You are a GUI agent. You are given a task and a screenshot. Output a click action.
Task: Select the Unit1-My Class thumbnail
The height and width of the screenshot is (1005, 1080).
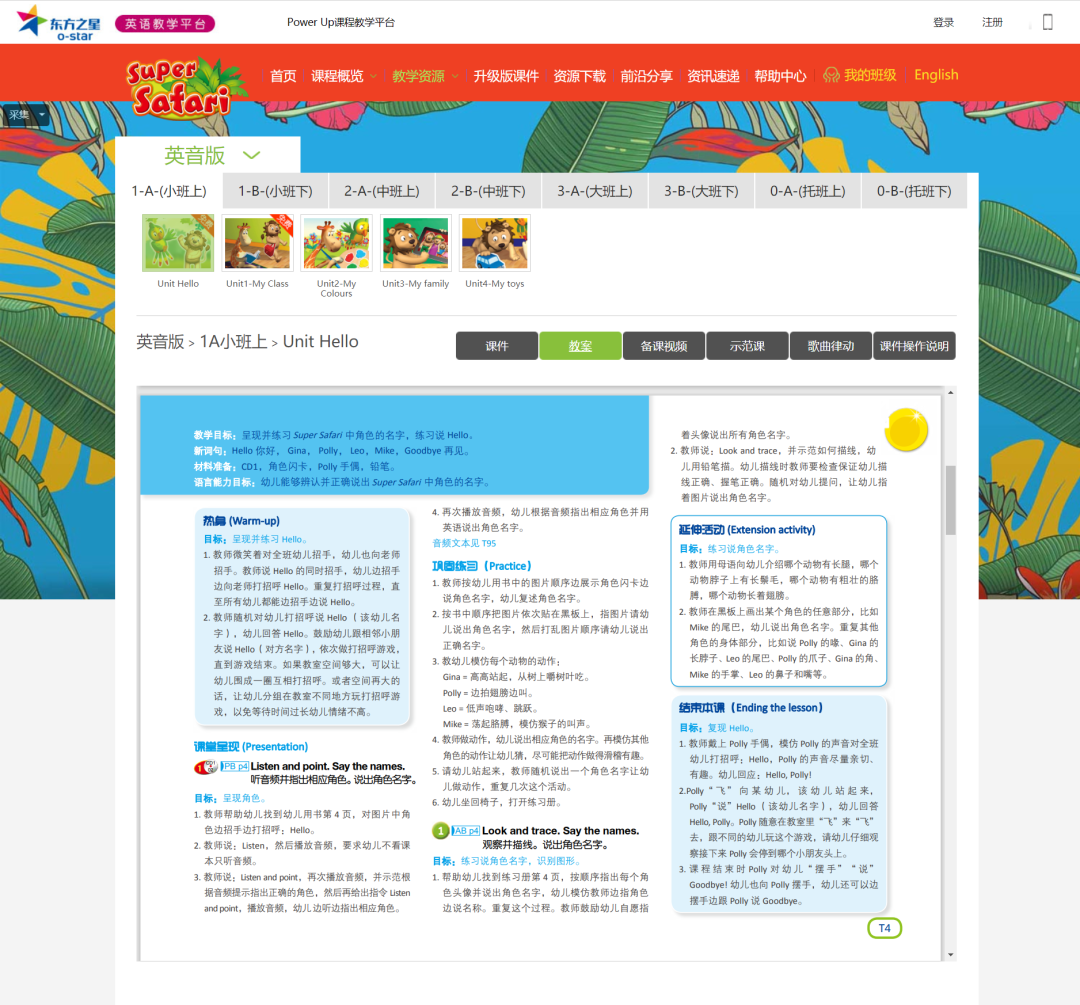pos(257,244)
